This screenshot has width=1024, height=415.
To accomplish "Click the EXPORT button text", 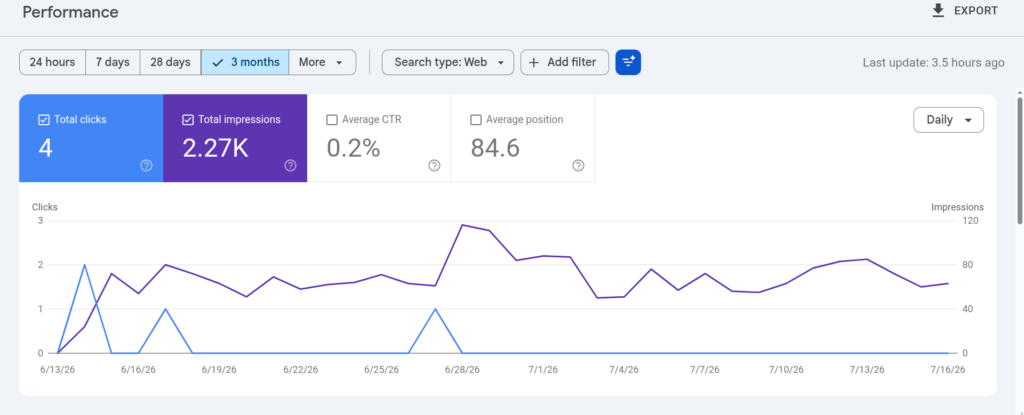I will point(976,10).
